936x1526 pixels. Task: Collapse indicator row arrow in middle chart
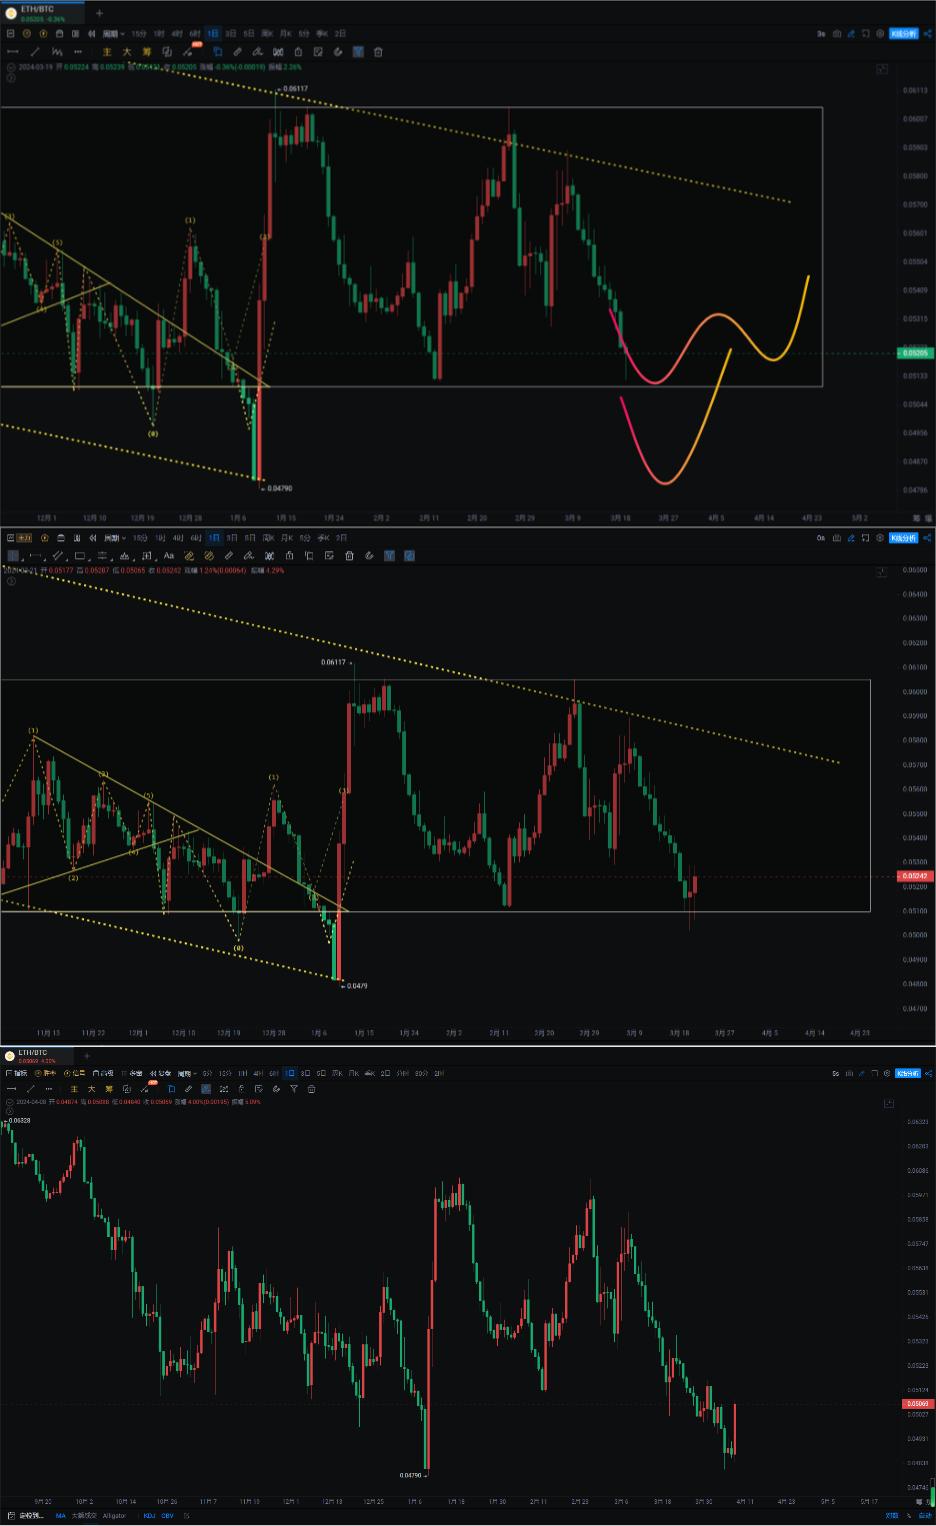click(x=11, y=580)
